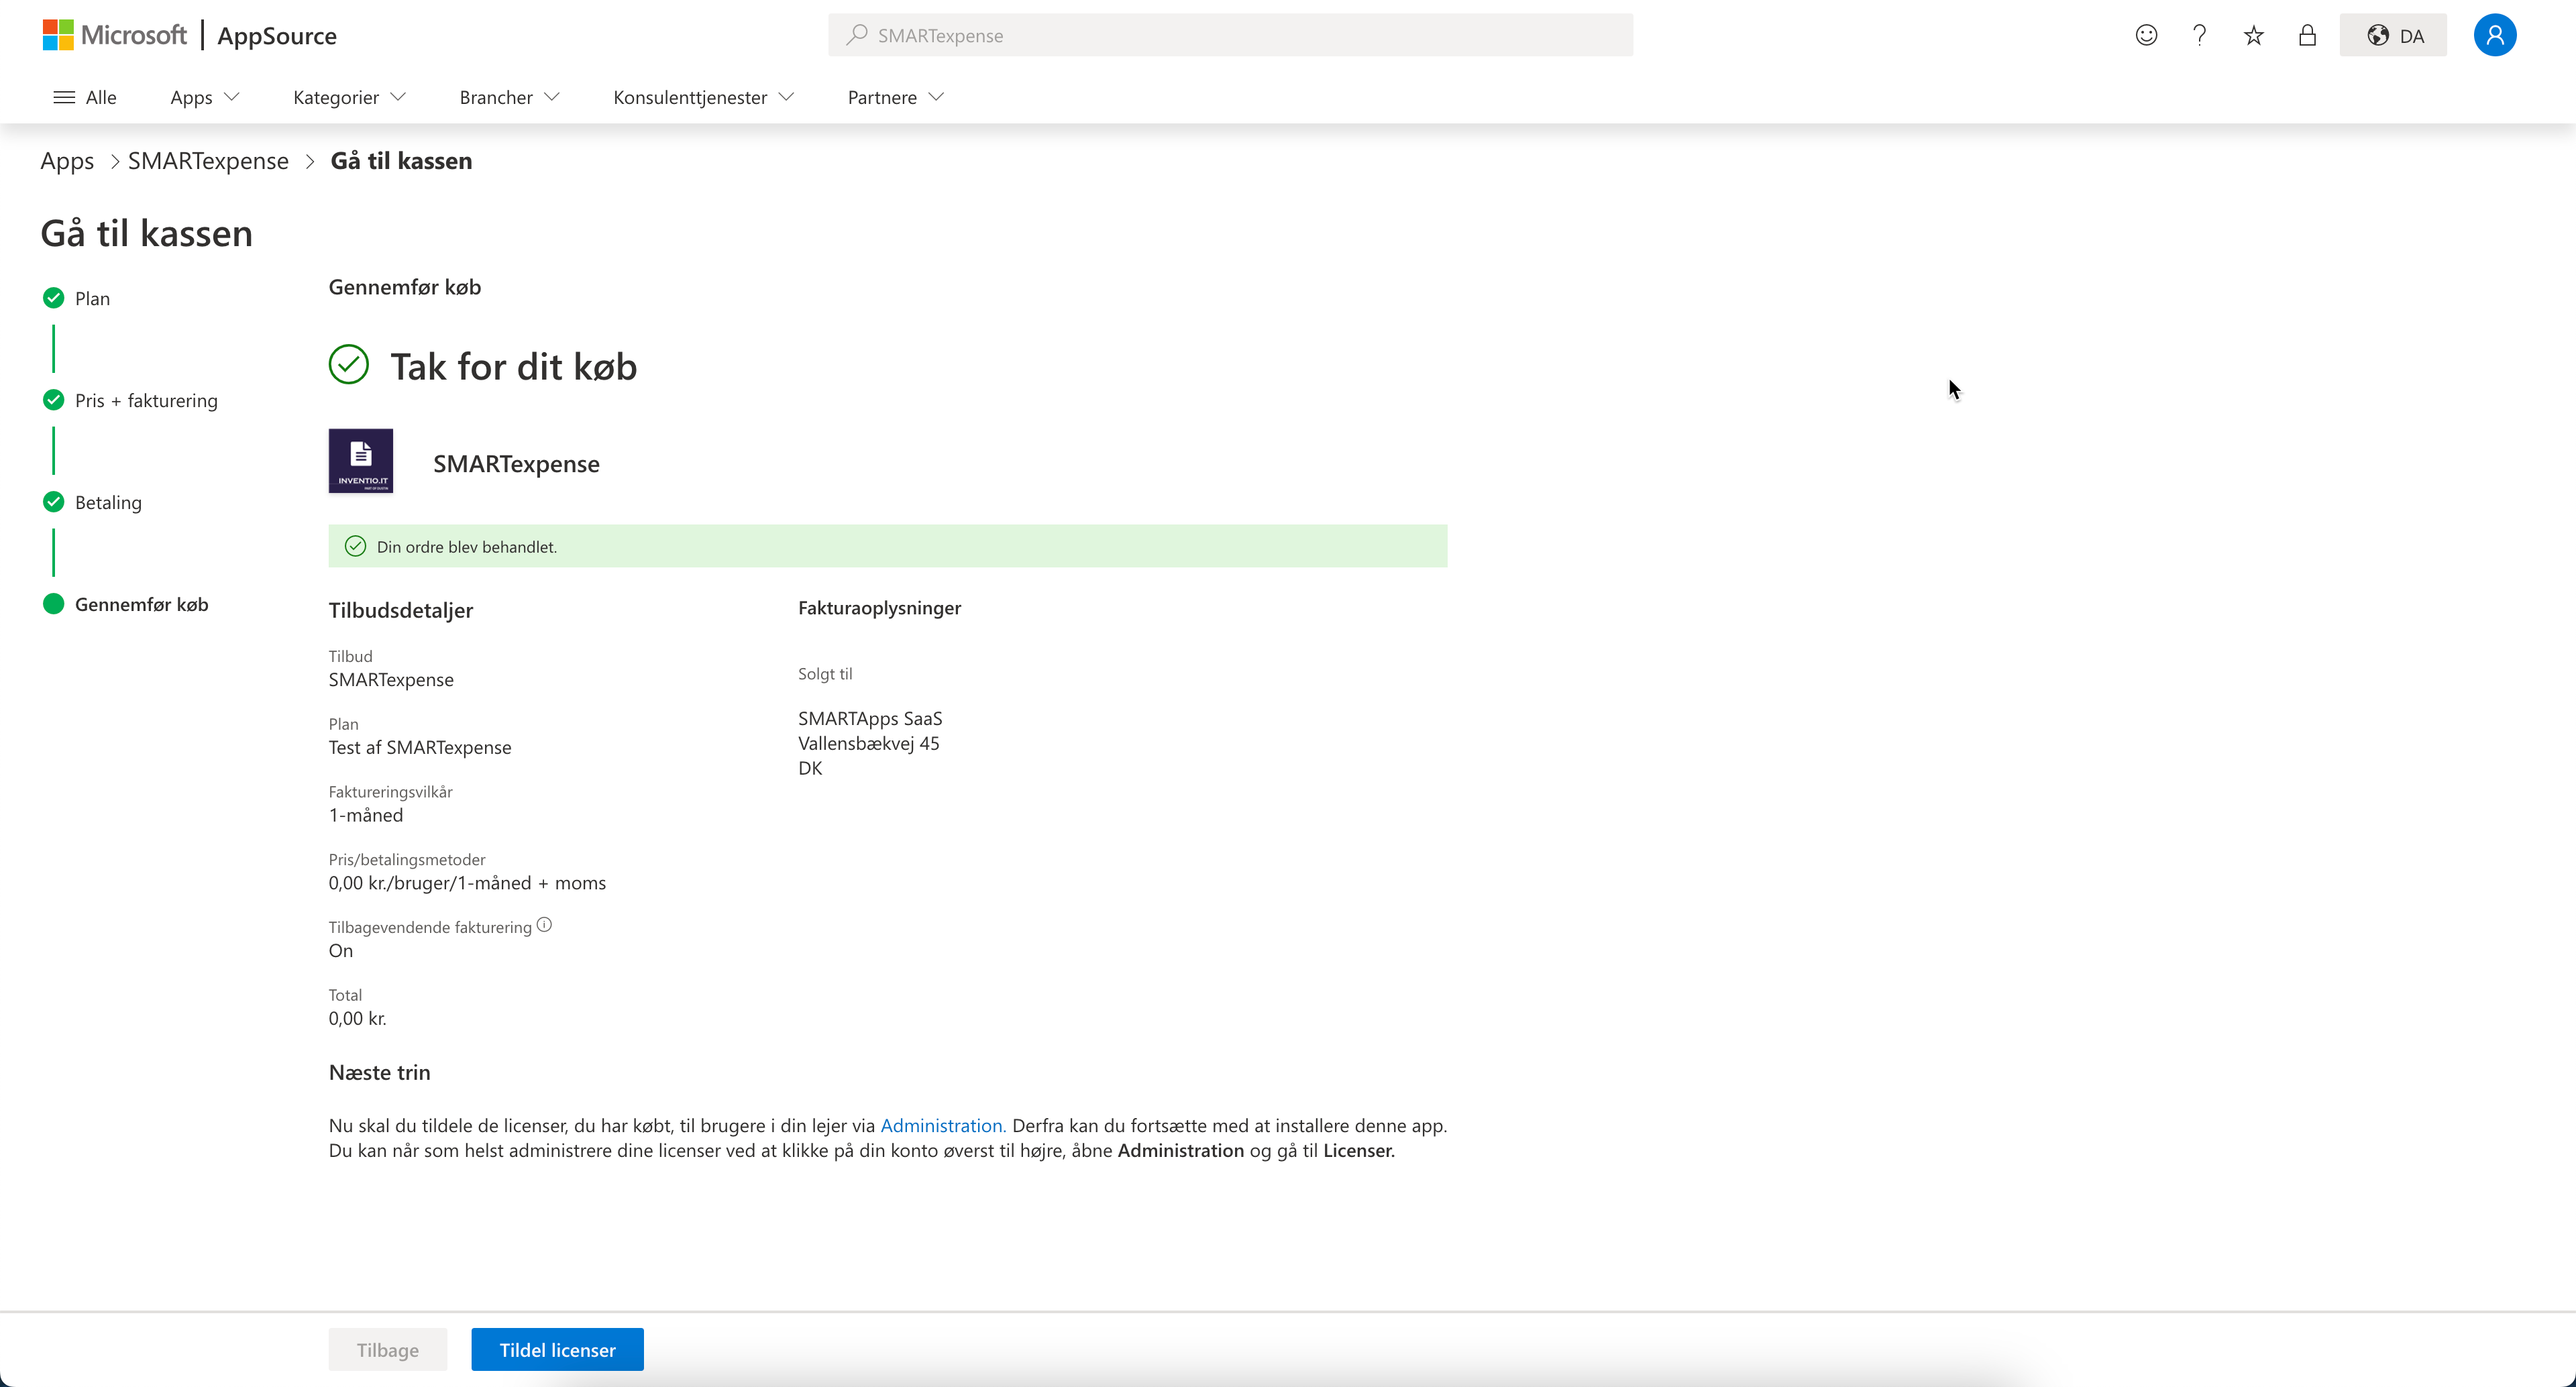This screenshot has height=1387, width=2576.
Task: Open the user account avatar
Action: point(2495,35)
